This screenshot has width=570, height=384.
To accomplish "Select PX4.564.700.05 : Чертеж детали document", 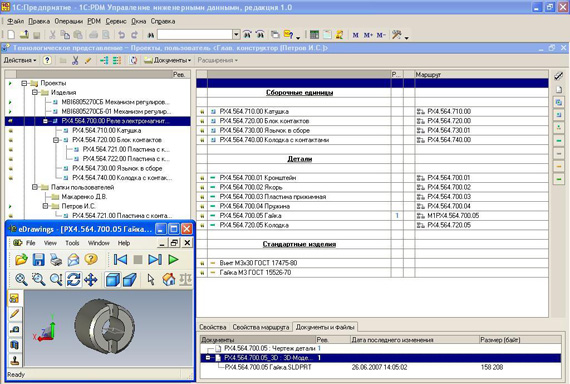I will pos(269,348).
